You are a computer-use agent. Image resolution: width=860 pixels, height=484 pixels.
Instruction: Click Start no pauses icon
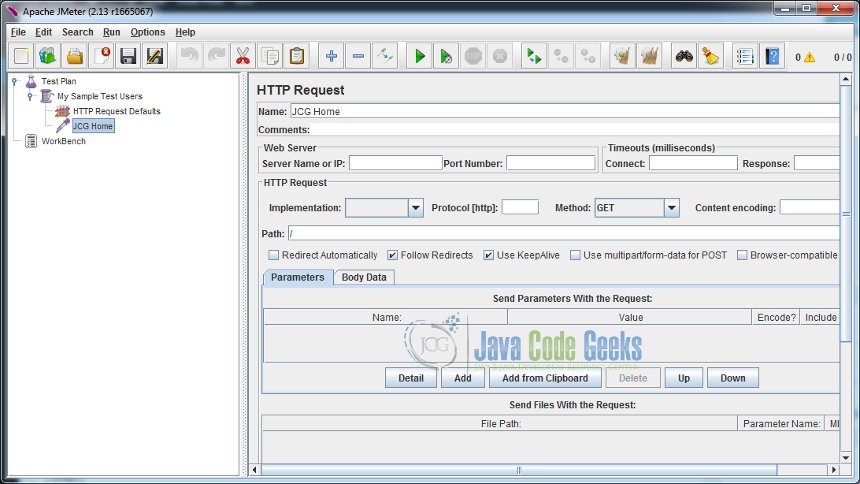[x=446, y=56]
